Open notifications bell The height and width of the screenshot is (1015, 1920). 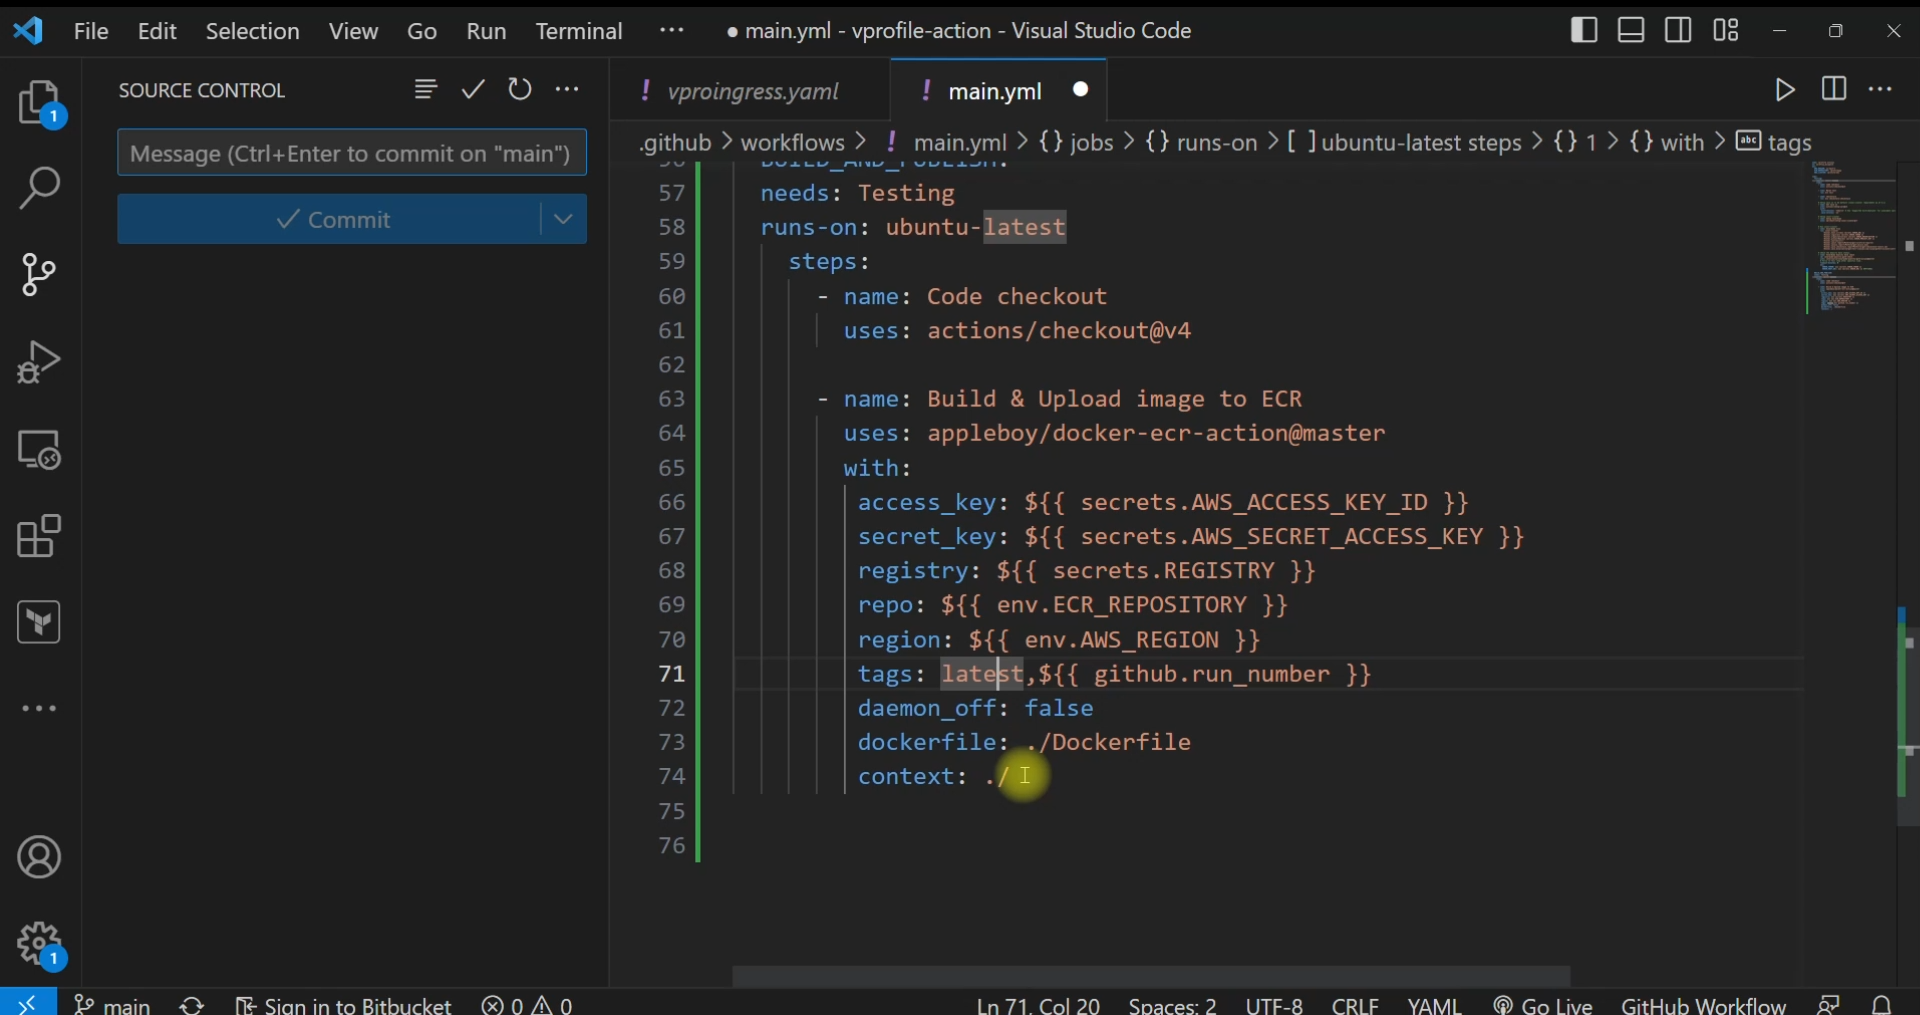(1883, 1004)
